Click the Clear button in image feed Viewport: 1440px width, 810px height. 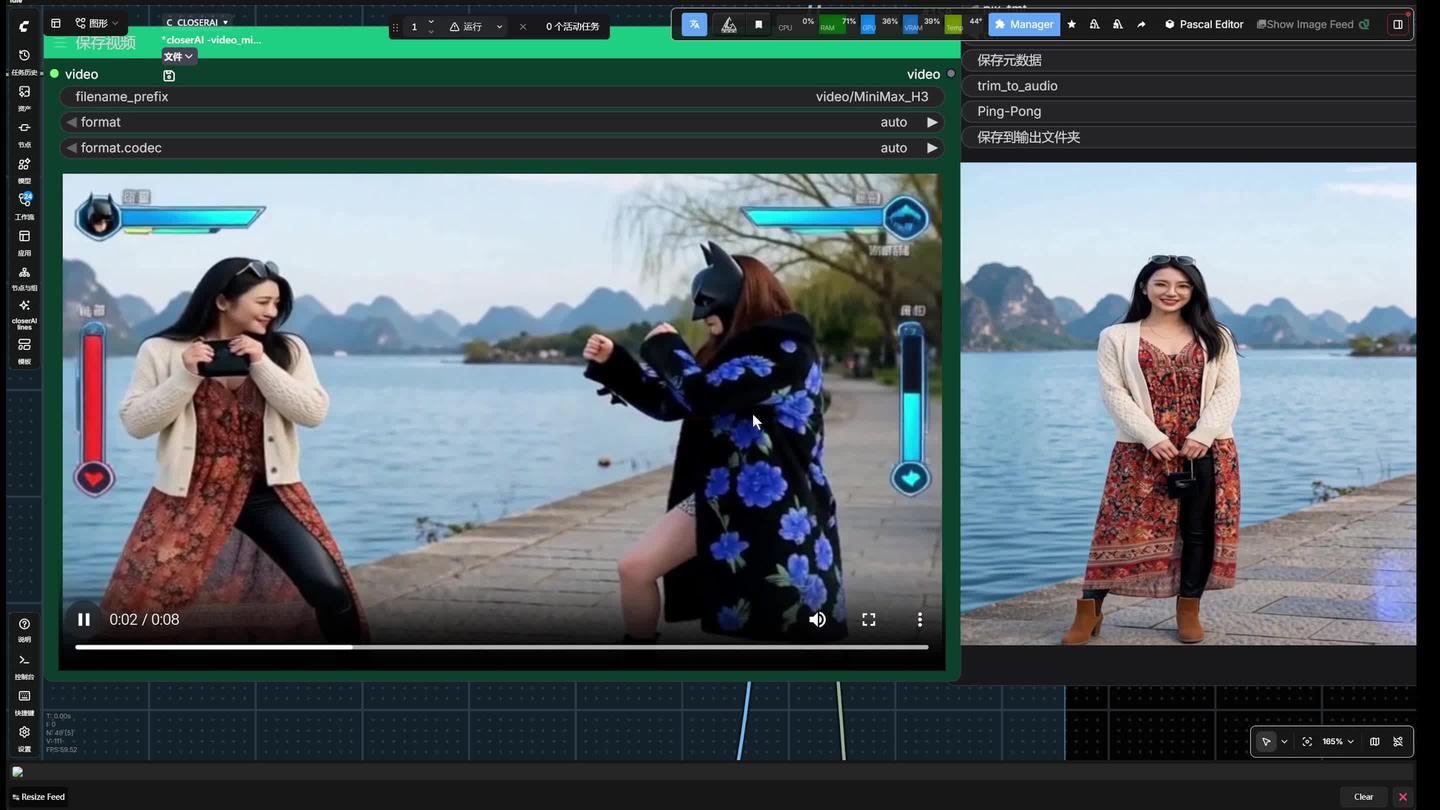pos(1363,797)
